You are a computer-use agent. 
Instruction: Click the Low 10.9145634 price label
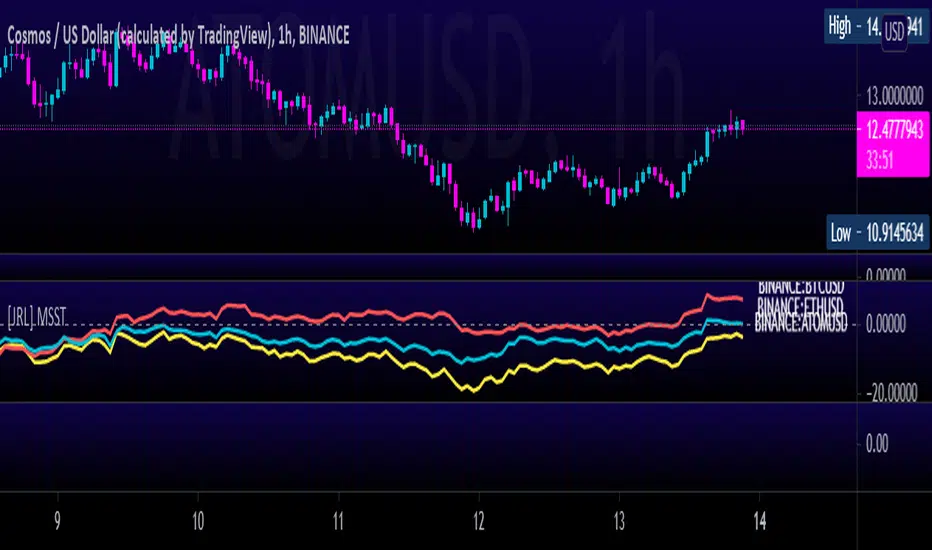click(877, 232)
